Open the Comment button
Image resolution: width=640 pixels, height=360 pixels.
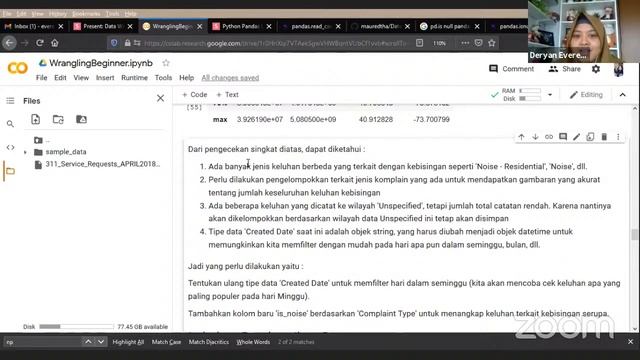[511, 69]
